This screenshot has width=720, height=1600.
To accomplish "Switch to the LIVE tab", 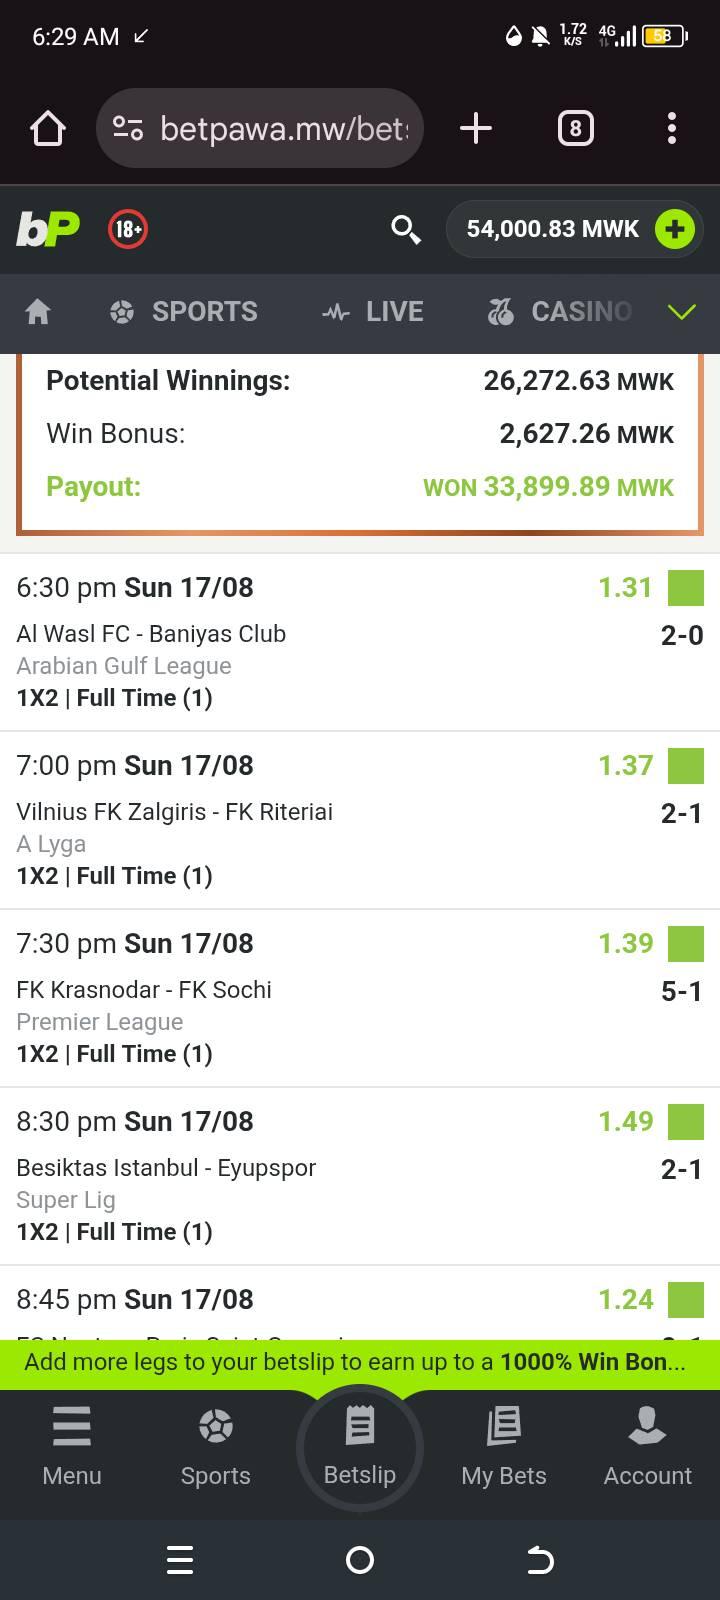I will click(x=372, y=312).
